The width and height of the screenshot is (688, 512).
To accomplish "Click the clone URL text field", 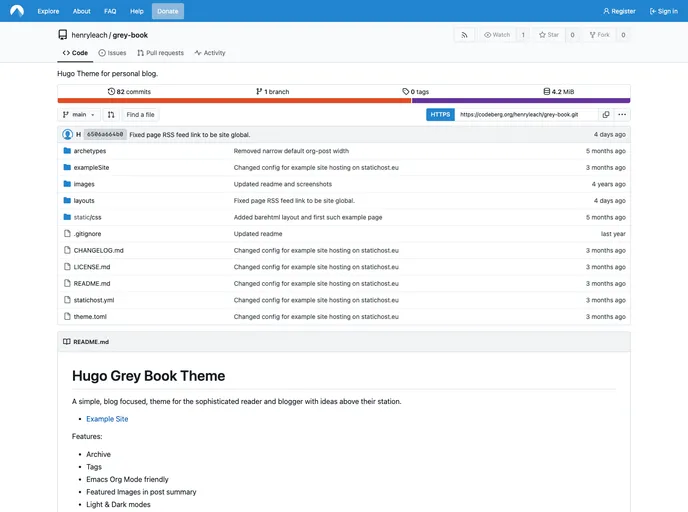I will tap(526, 115).
